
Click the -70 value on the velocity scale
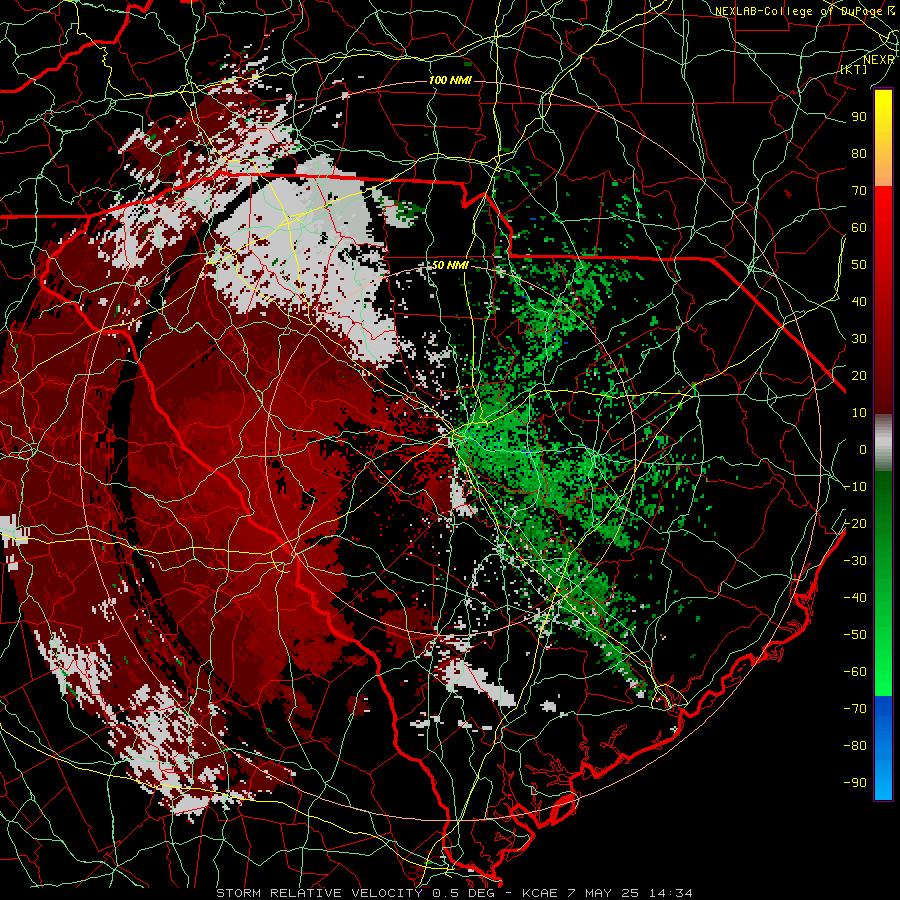855,709
